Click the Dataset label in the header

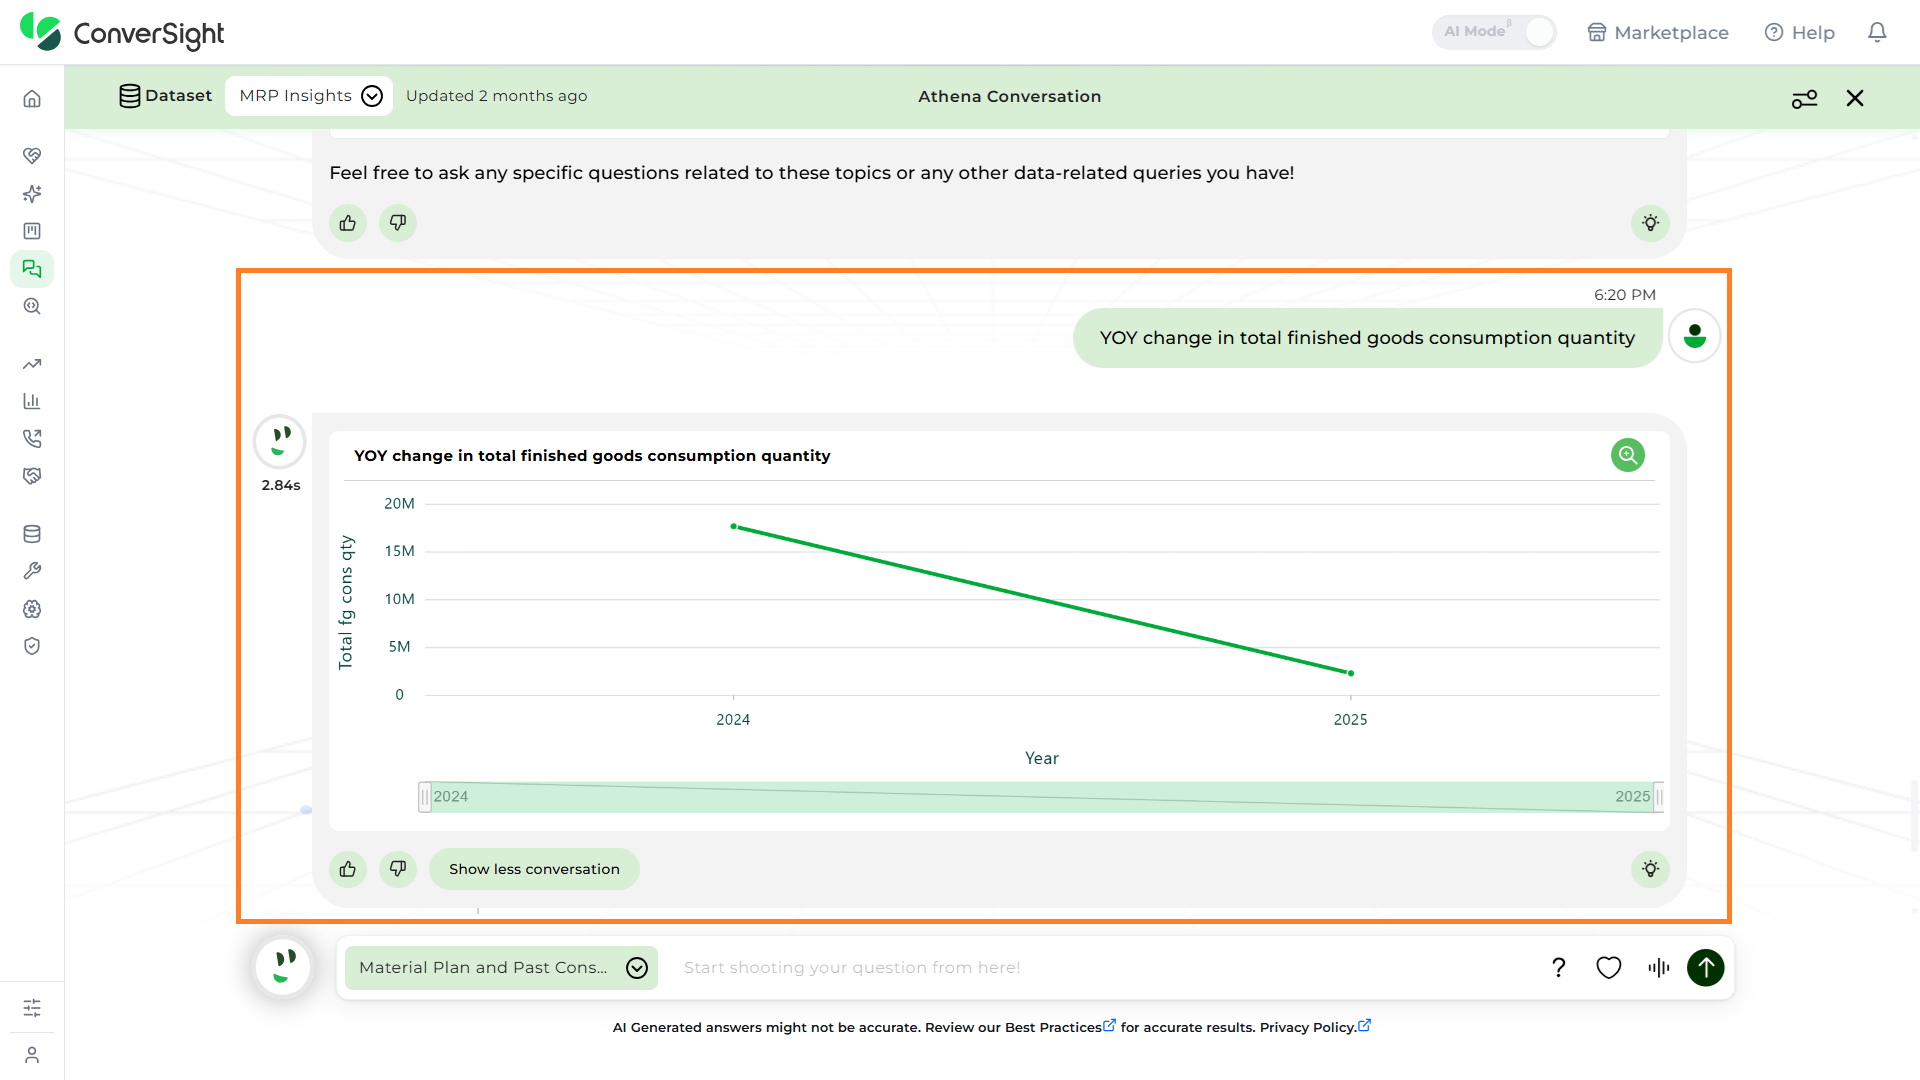click(x=165, y=96)
